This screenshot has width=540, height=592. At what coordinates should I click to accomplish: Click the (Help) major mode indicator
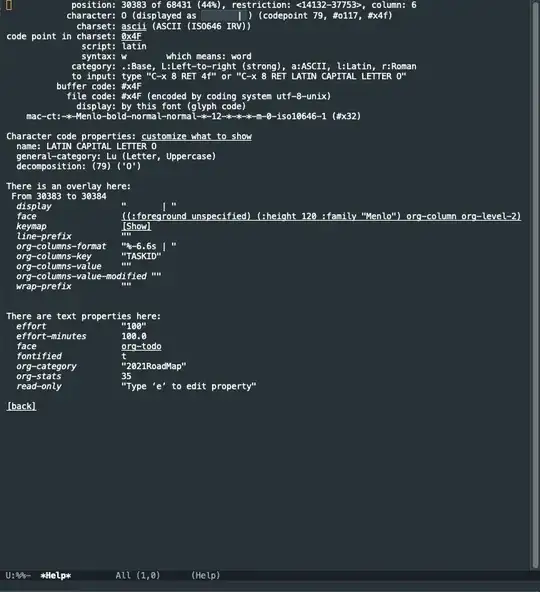(x=205, y=576)
